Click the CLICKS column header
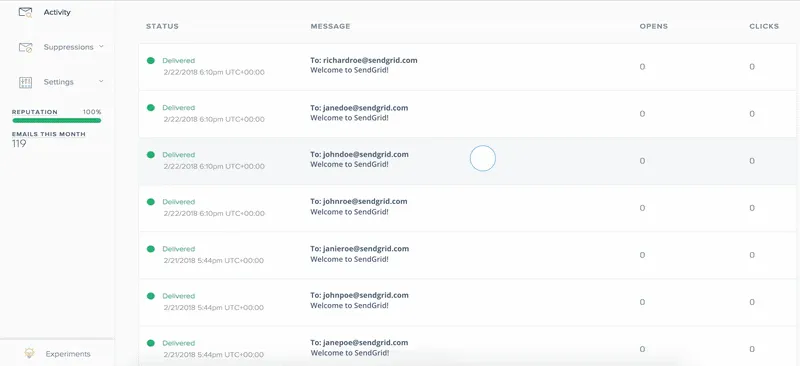Viewport: 800px width, 366px height. click(x=764, y=26)
